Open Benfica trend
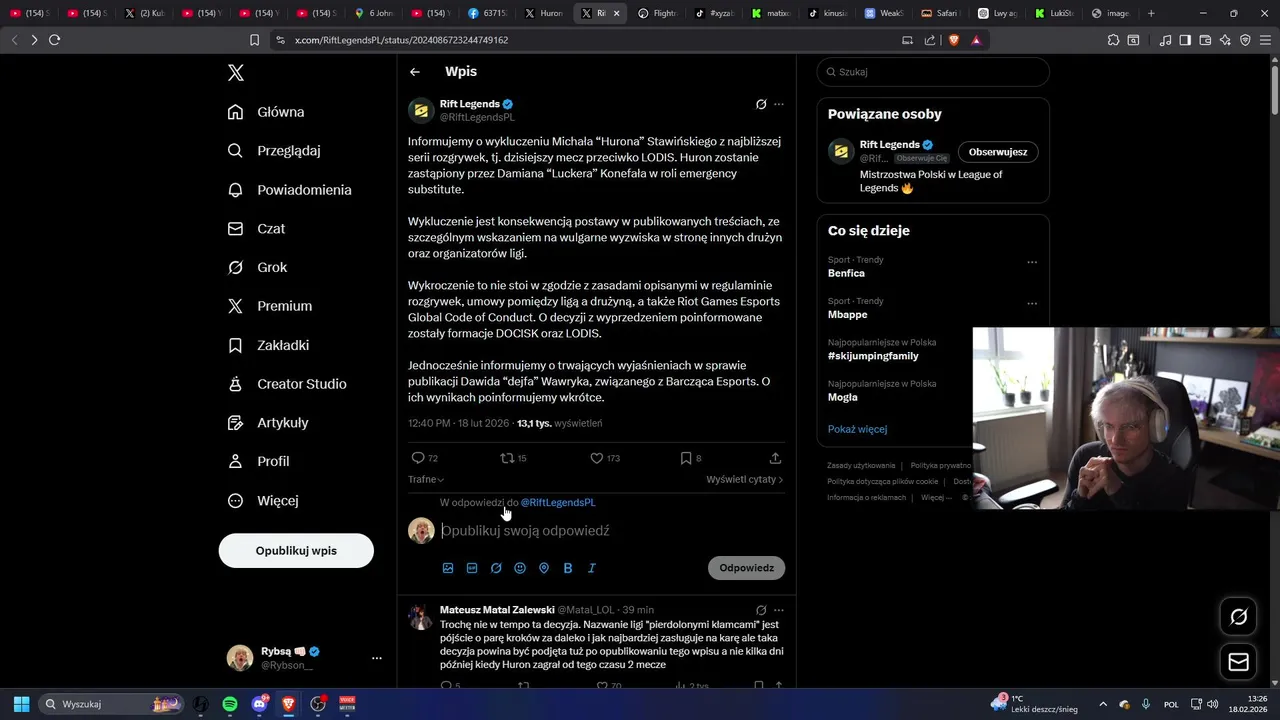The height and width of the screenshot is (720, 1280). pyautogui.click(x=847, y=273)
